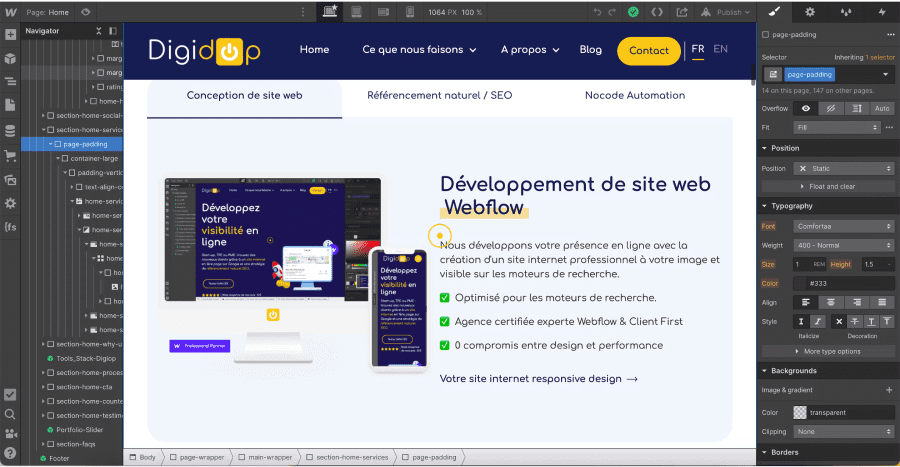Open the Components box icon in left sidebar

coord(10,59)
